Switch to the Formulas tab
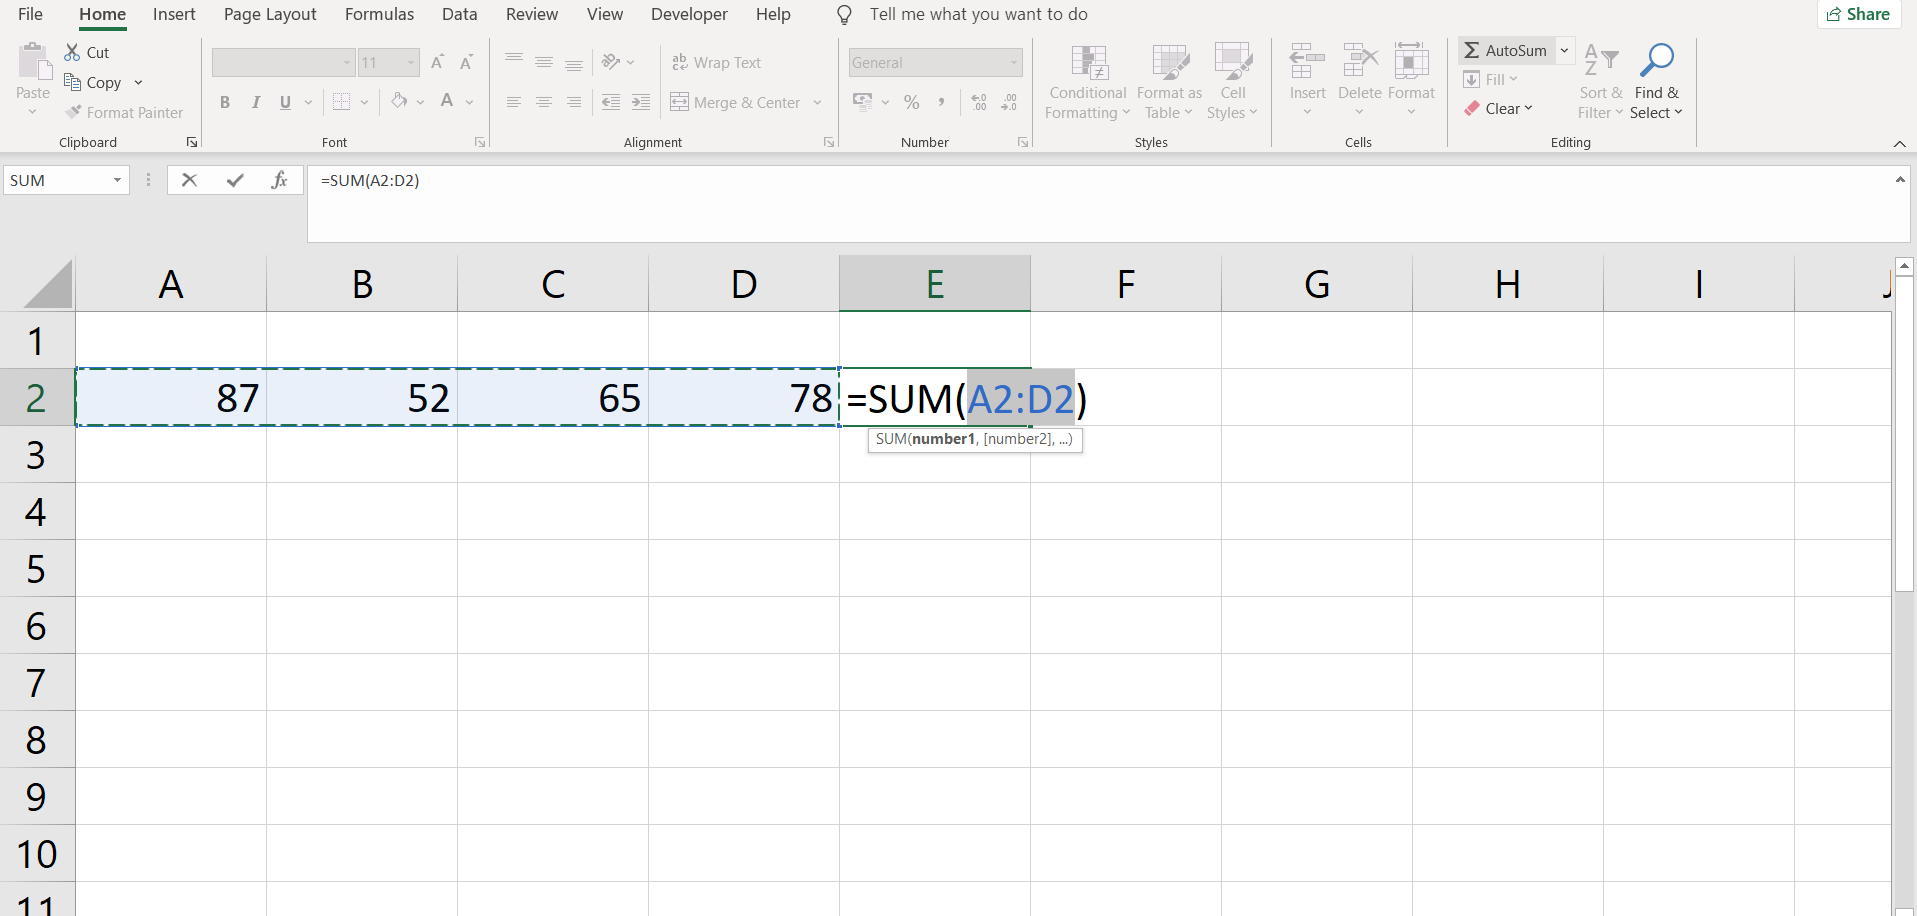 coord(379,14)
